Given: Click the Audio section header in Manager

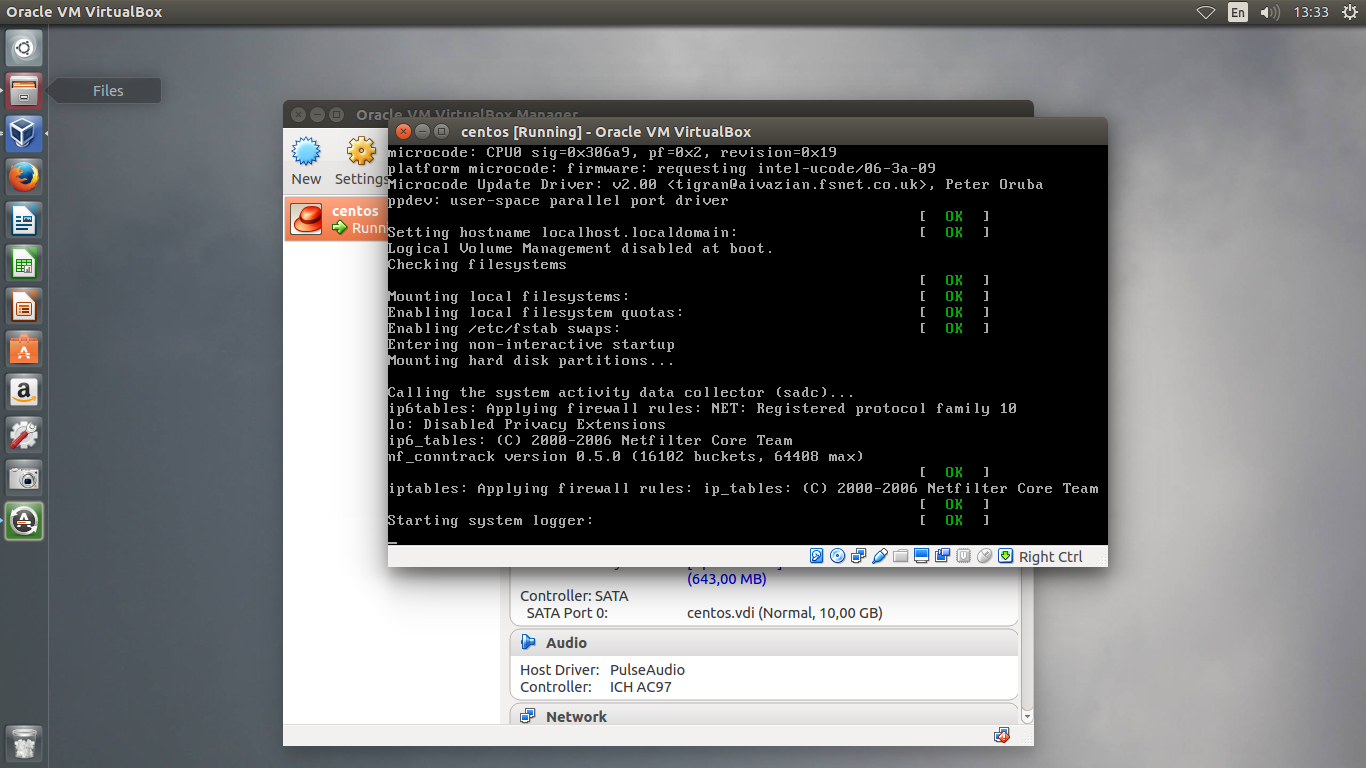Looking at the screenshot, I should tap(765, 643).
